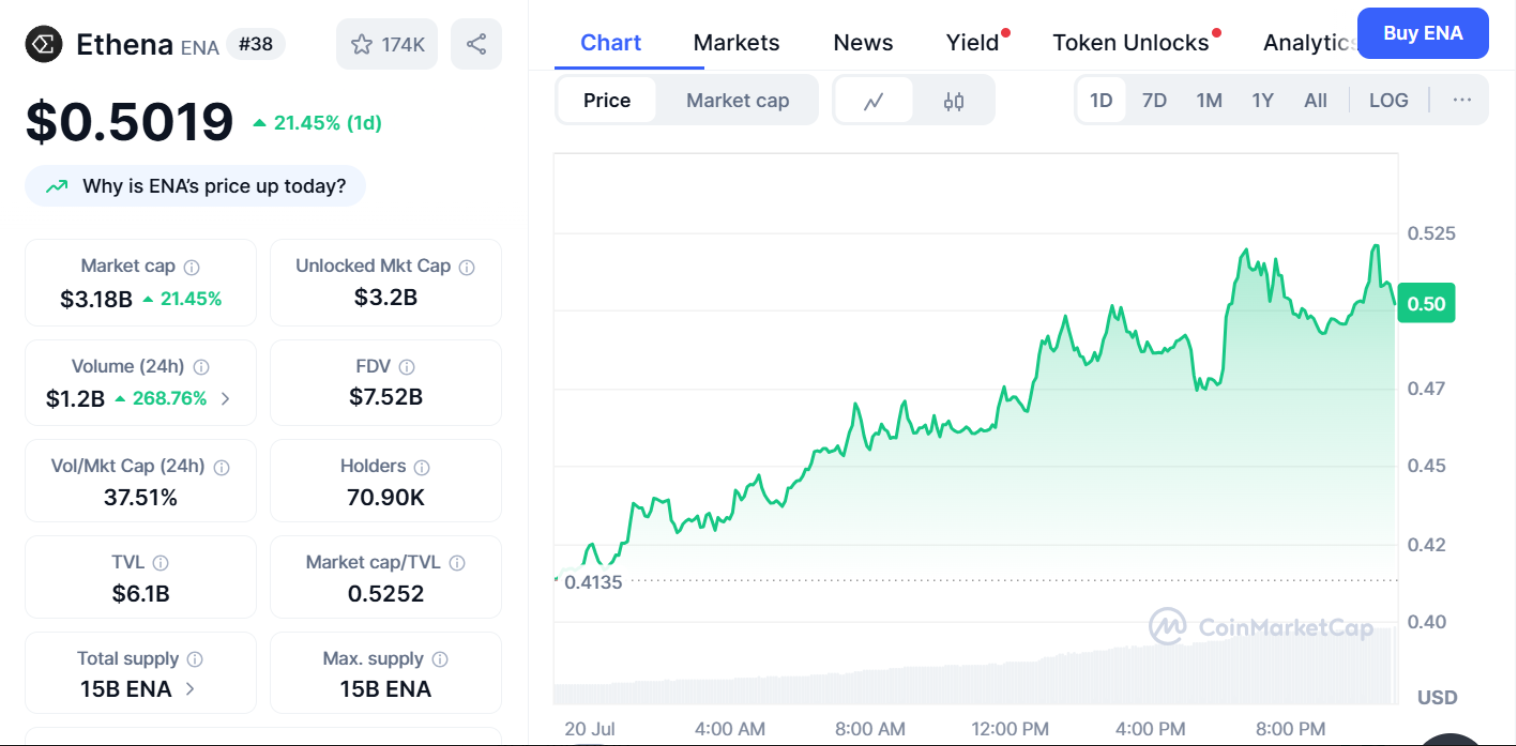Screen dimensions: 1516x746
Task: Open the Token Unlocks tab
Action: (x=1131, y=42)
